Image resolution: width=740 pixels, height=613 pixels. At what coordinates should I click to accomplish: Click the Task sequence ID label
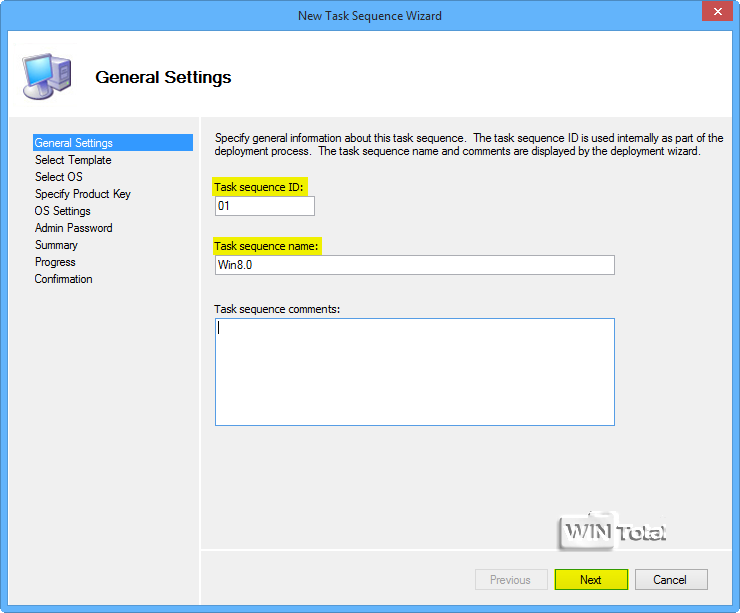pos(259,187)
